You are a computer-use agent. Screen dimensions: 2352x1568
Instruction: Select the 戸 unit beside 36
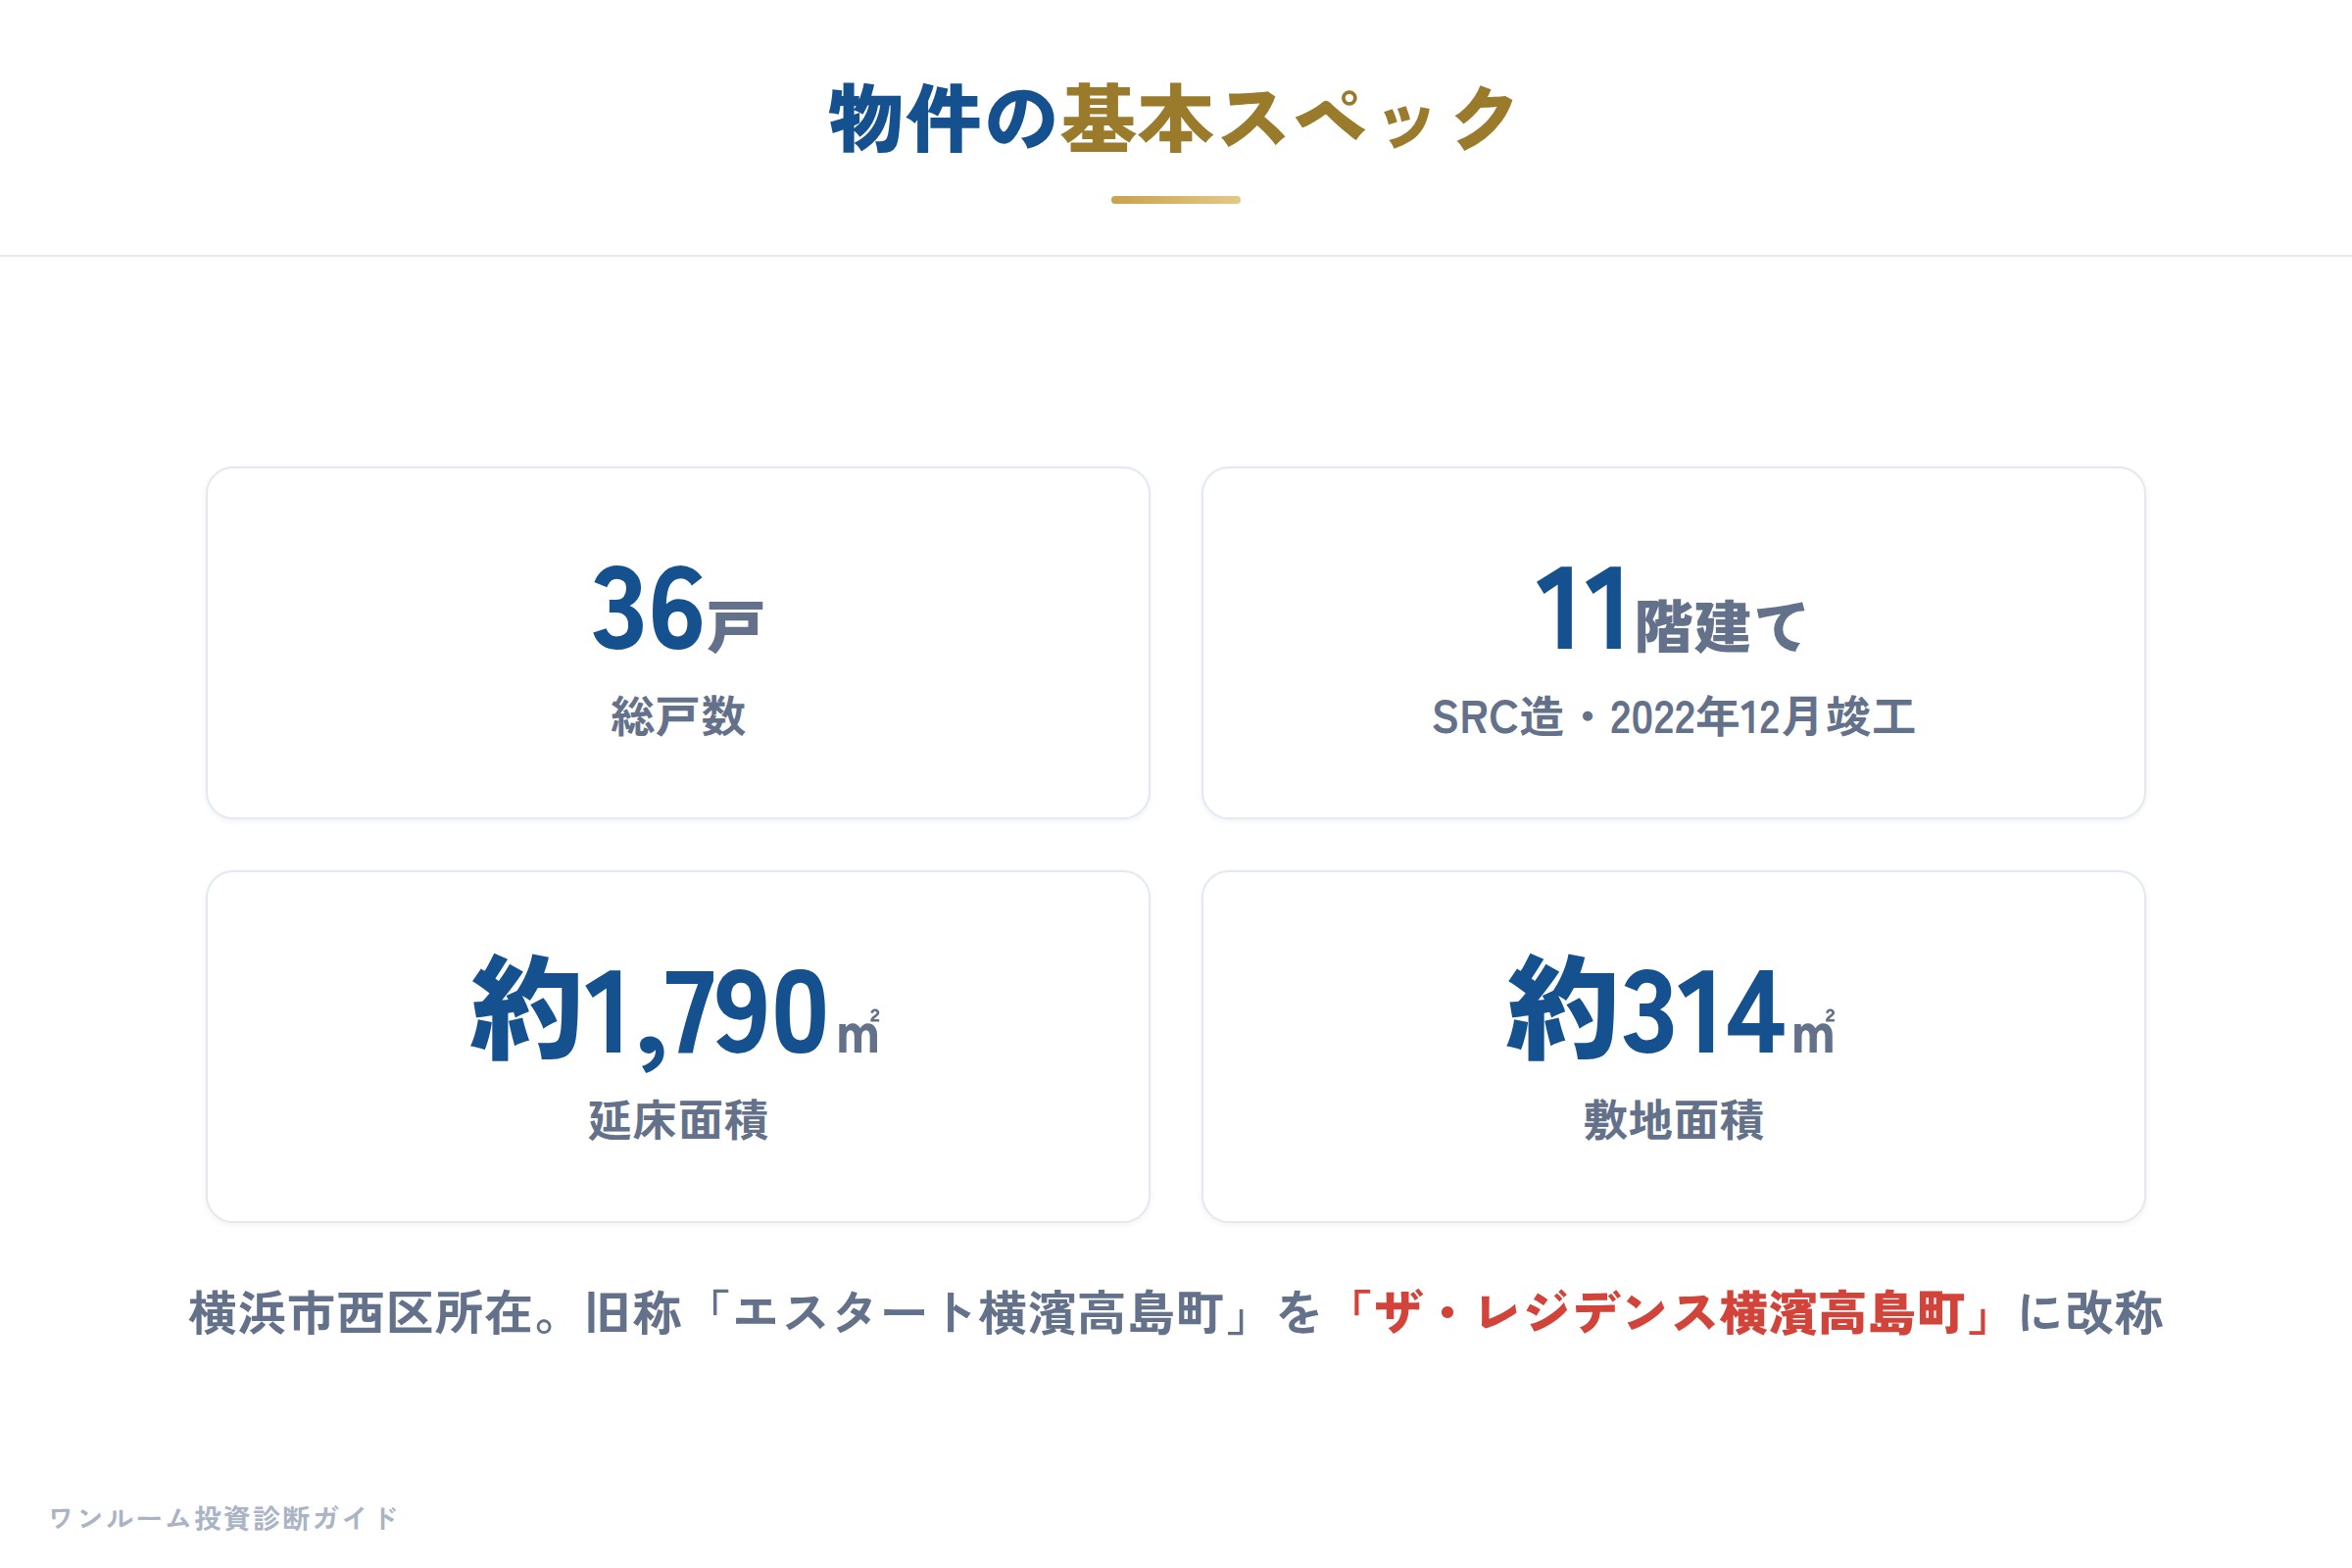pyautogui.click(x=736, y=626)
